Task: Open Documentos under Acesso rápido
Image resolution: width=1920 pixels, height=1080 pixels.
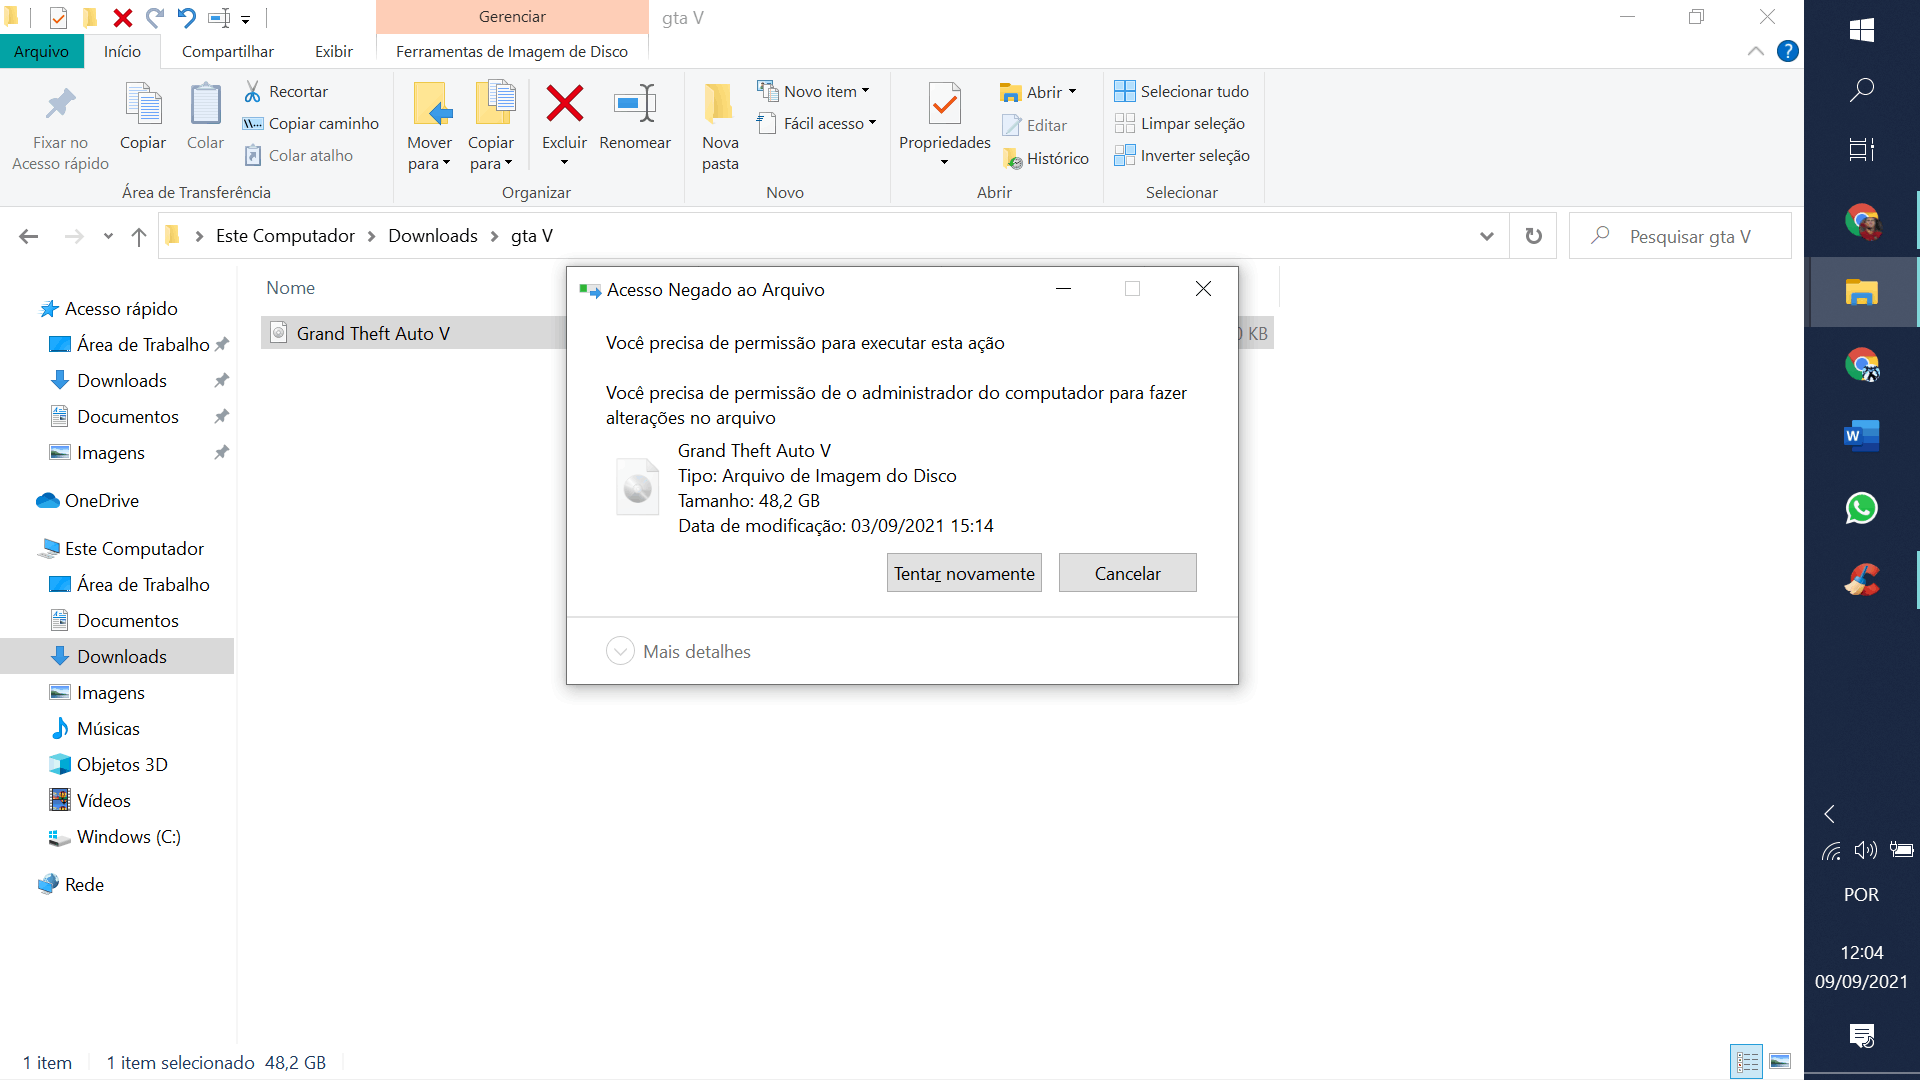Action: click(128, 416)
